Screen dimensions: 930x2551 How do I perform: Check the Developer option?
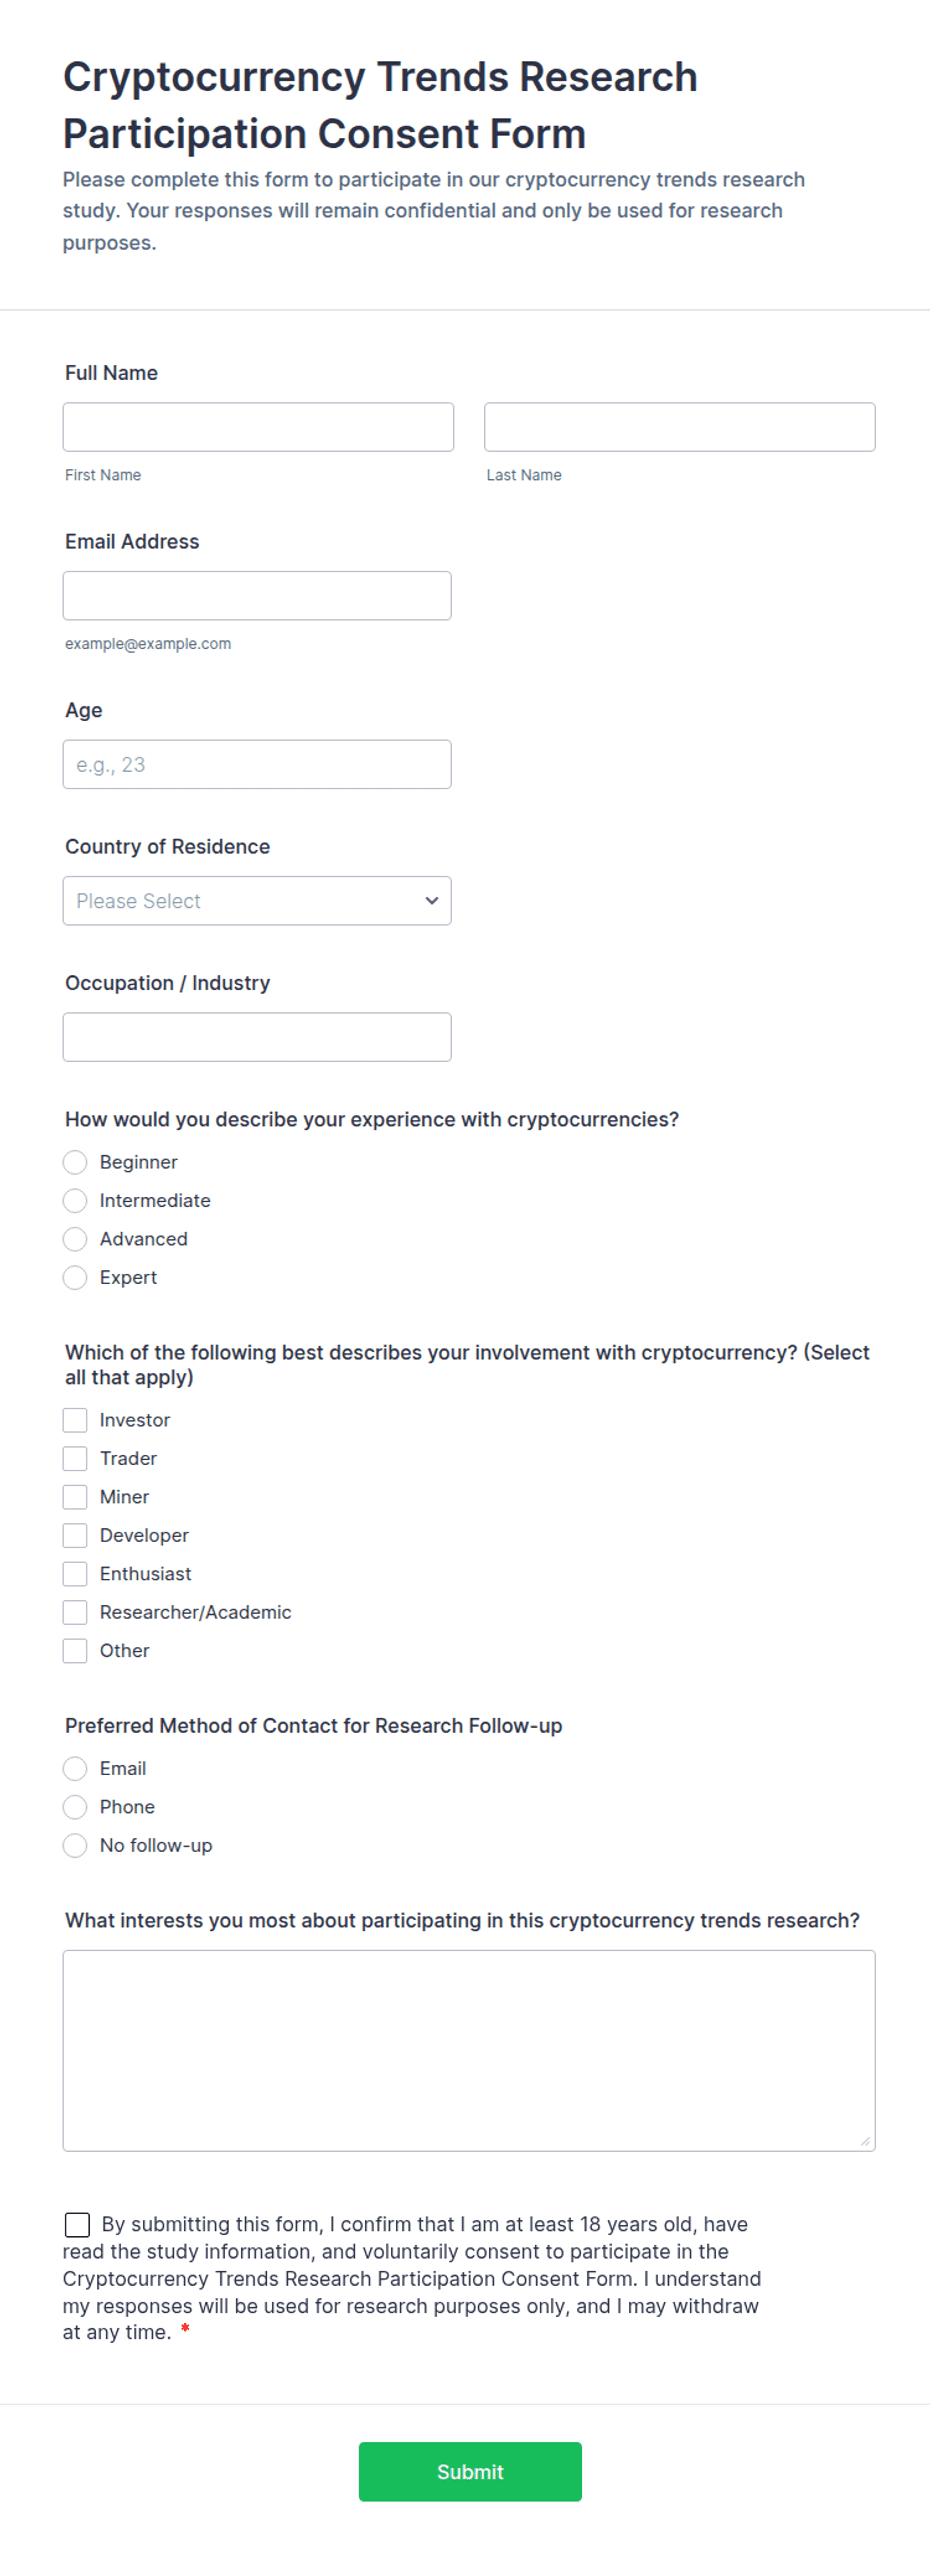(75, 1536)
